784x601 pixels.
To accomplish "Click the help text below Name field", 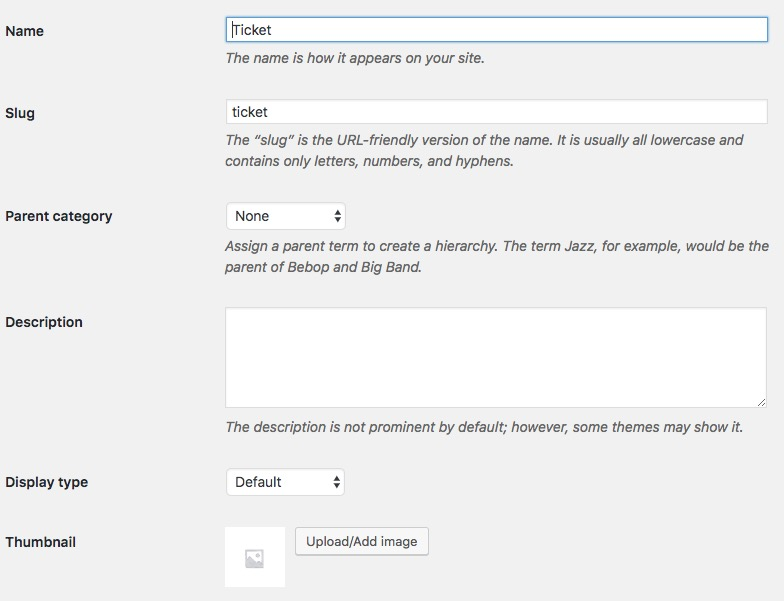I will tap(355, 58).
